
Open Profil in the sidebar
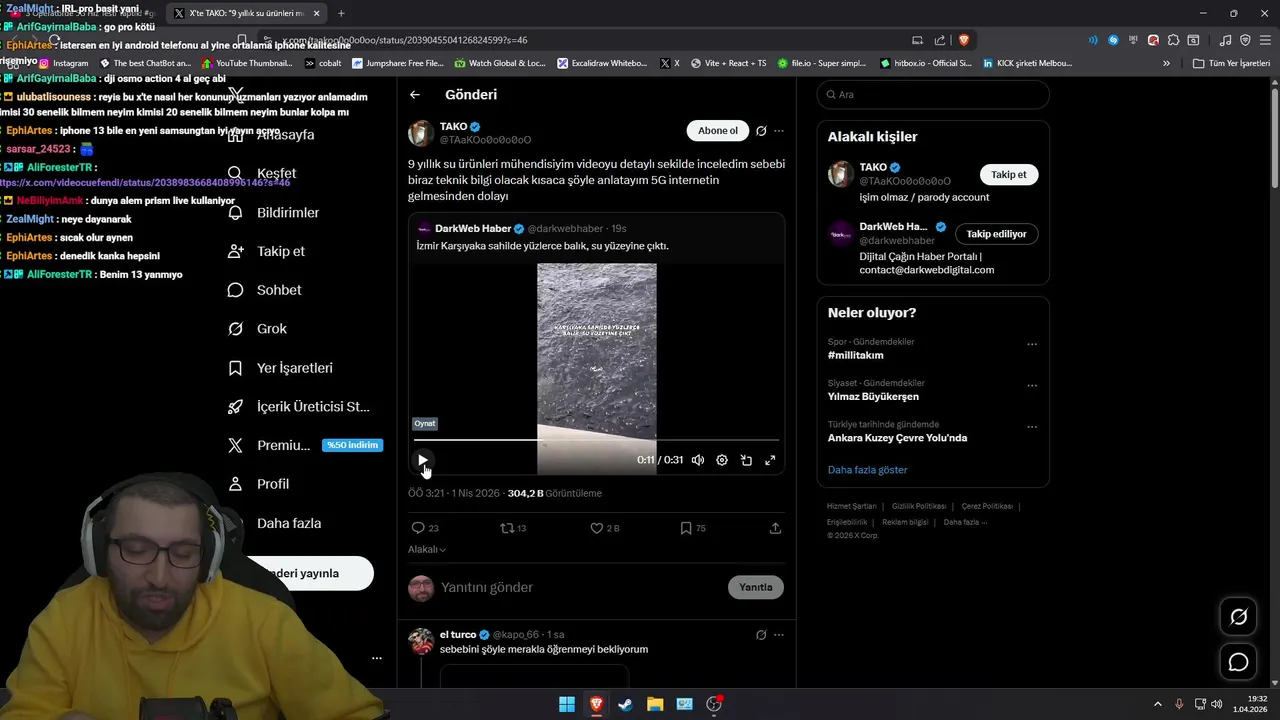[258, 484]
